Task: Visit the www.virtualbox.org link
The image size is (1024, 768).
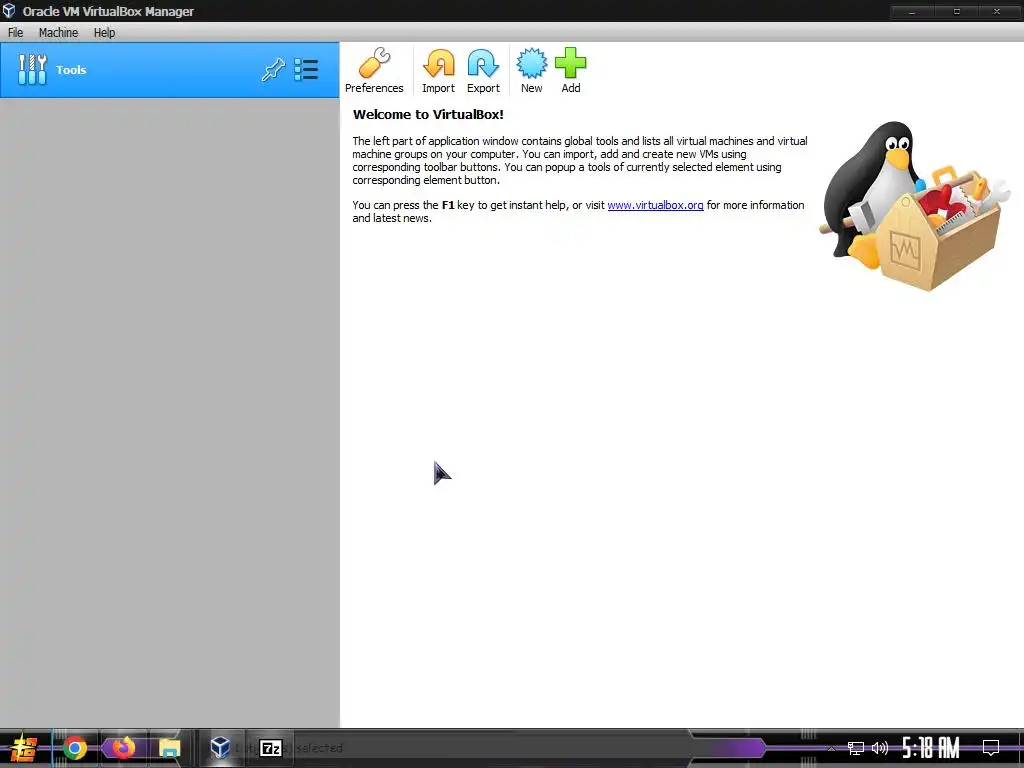Action: click(655, 205)
